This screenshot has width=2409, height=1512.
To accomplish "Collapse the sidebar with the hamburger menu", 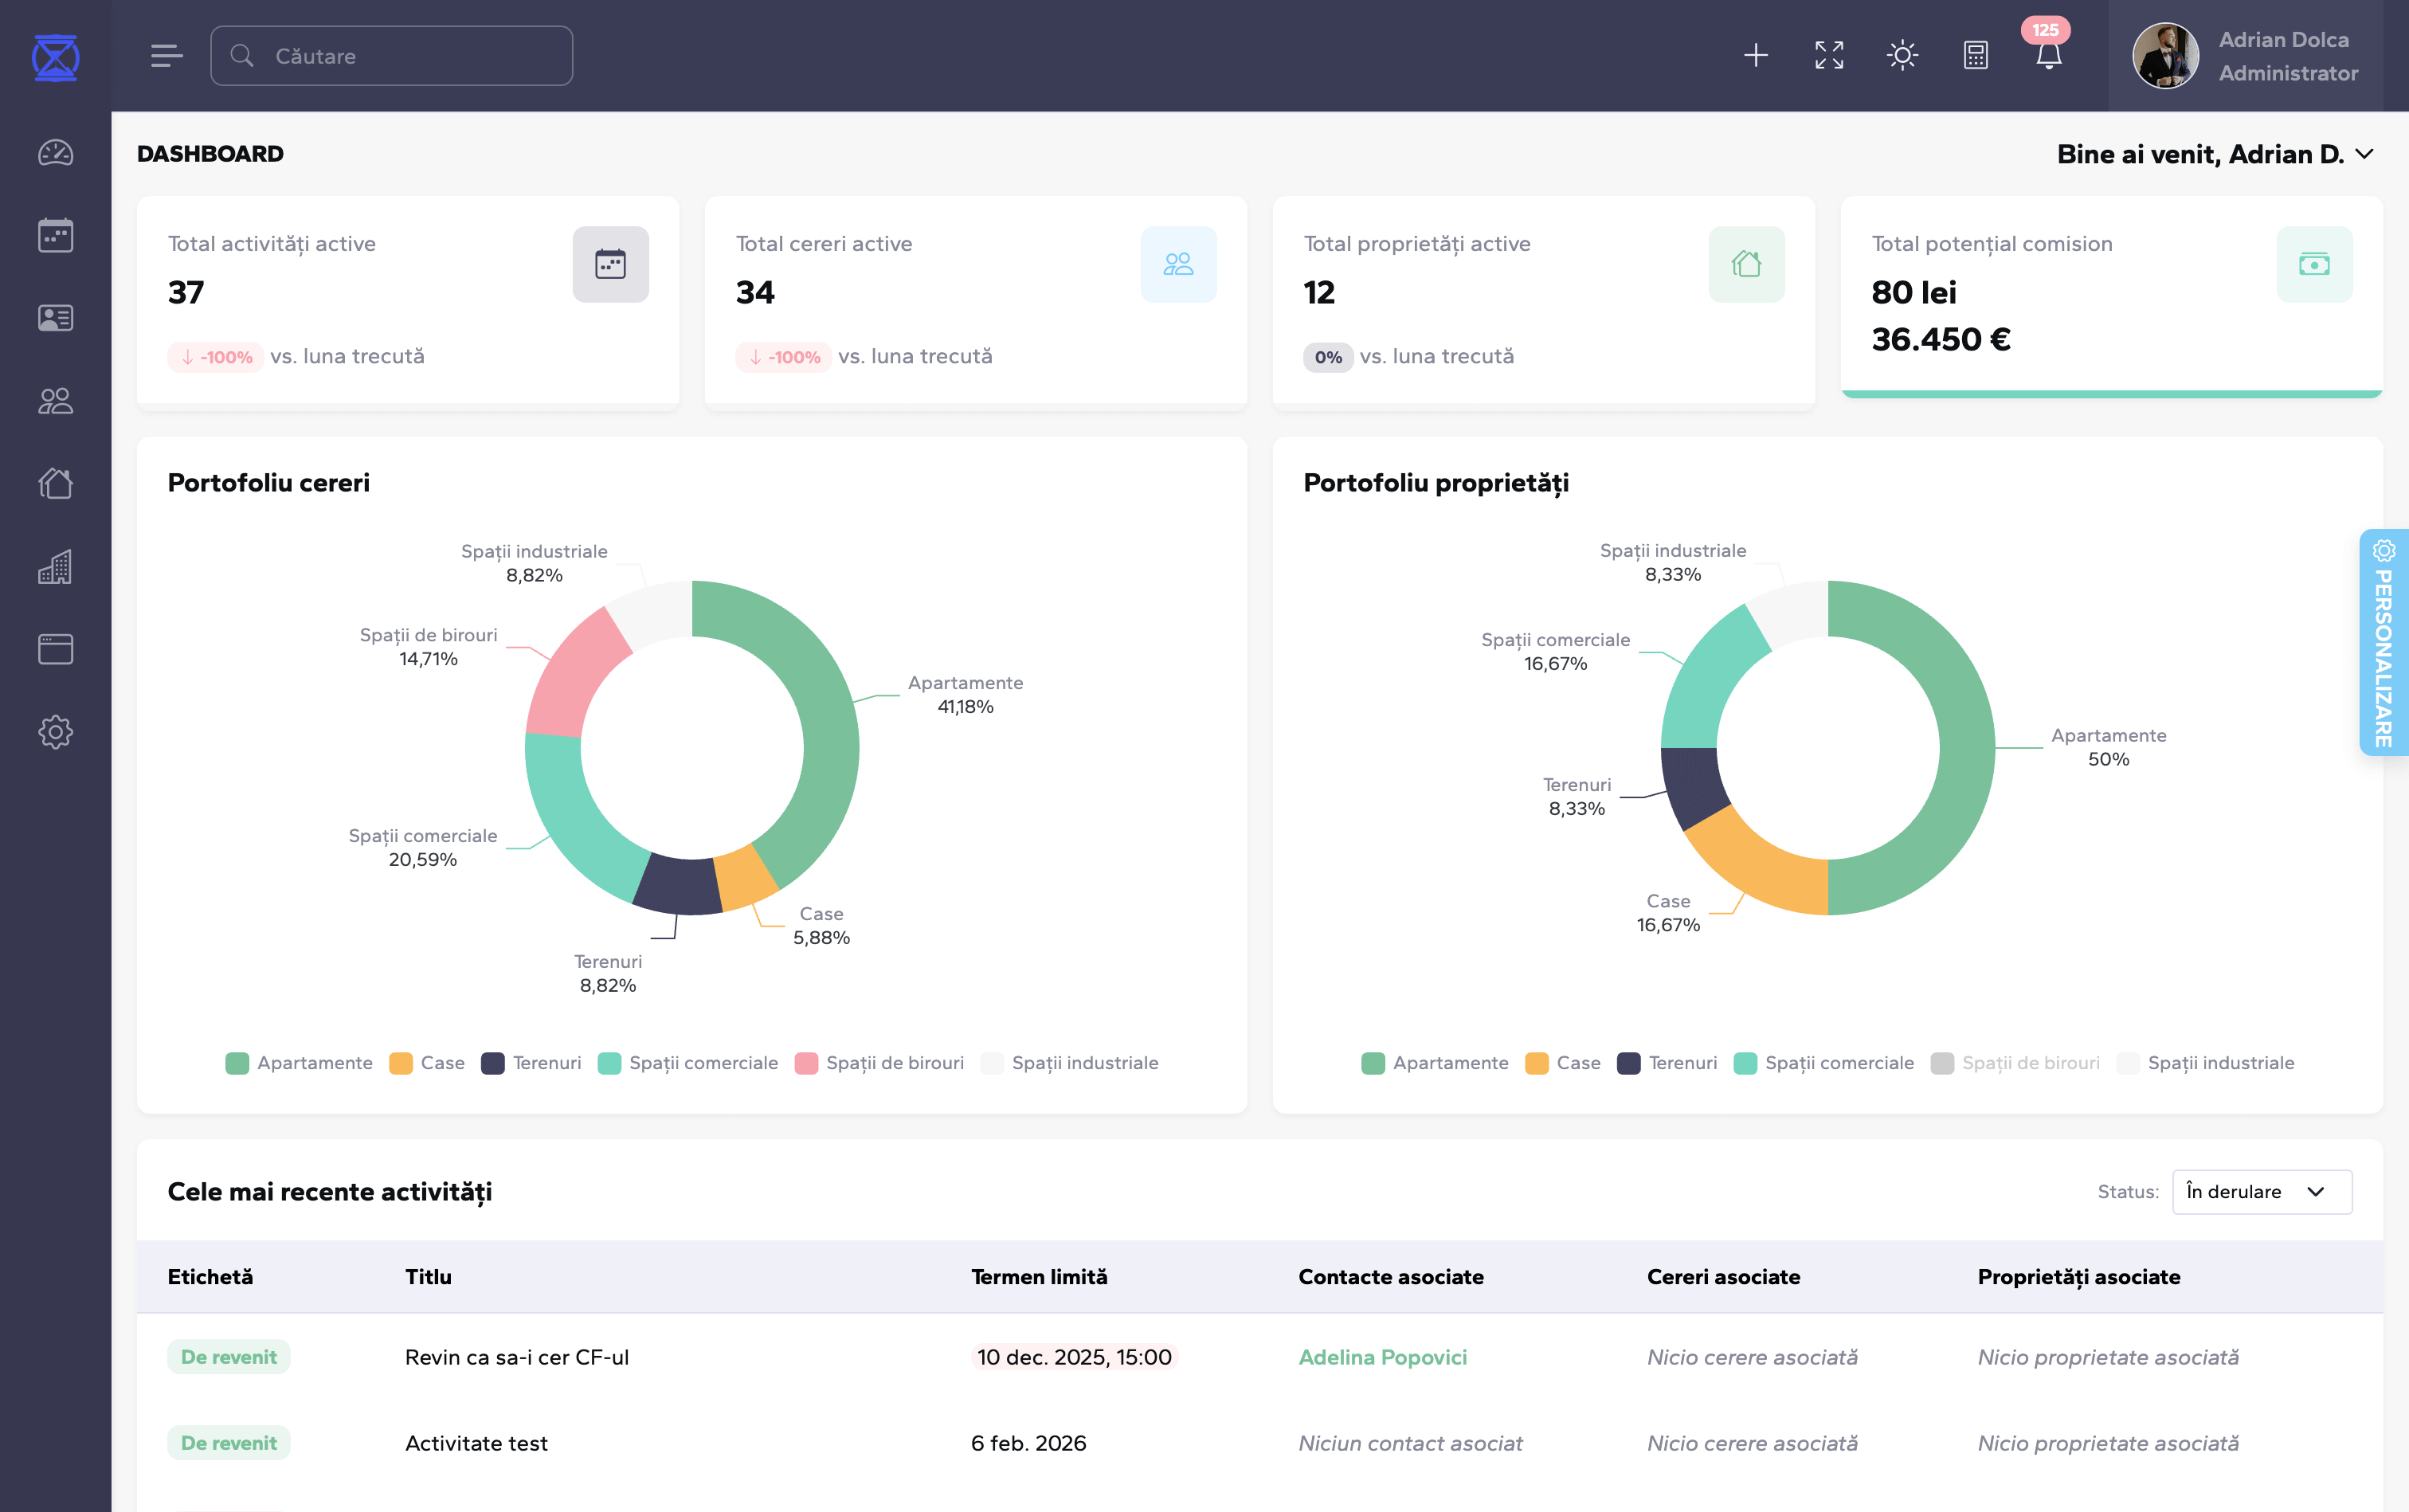I will coord(167,56).
